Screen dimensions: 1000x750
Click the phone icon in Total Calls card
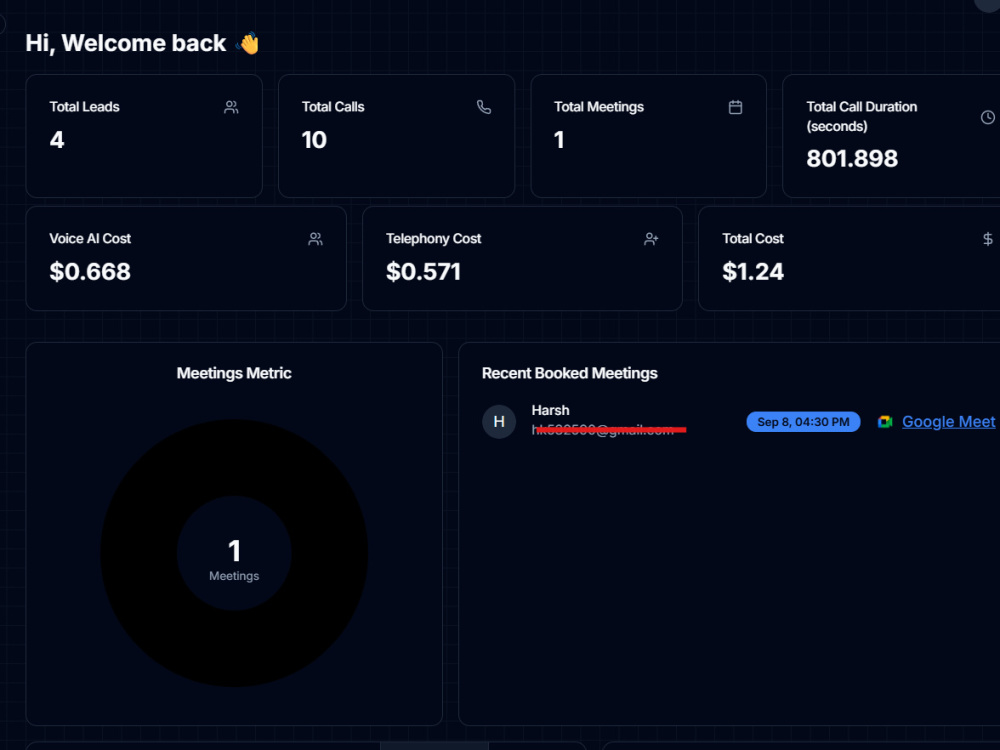(x=484, y=107)
